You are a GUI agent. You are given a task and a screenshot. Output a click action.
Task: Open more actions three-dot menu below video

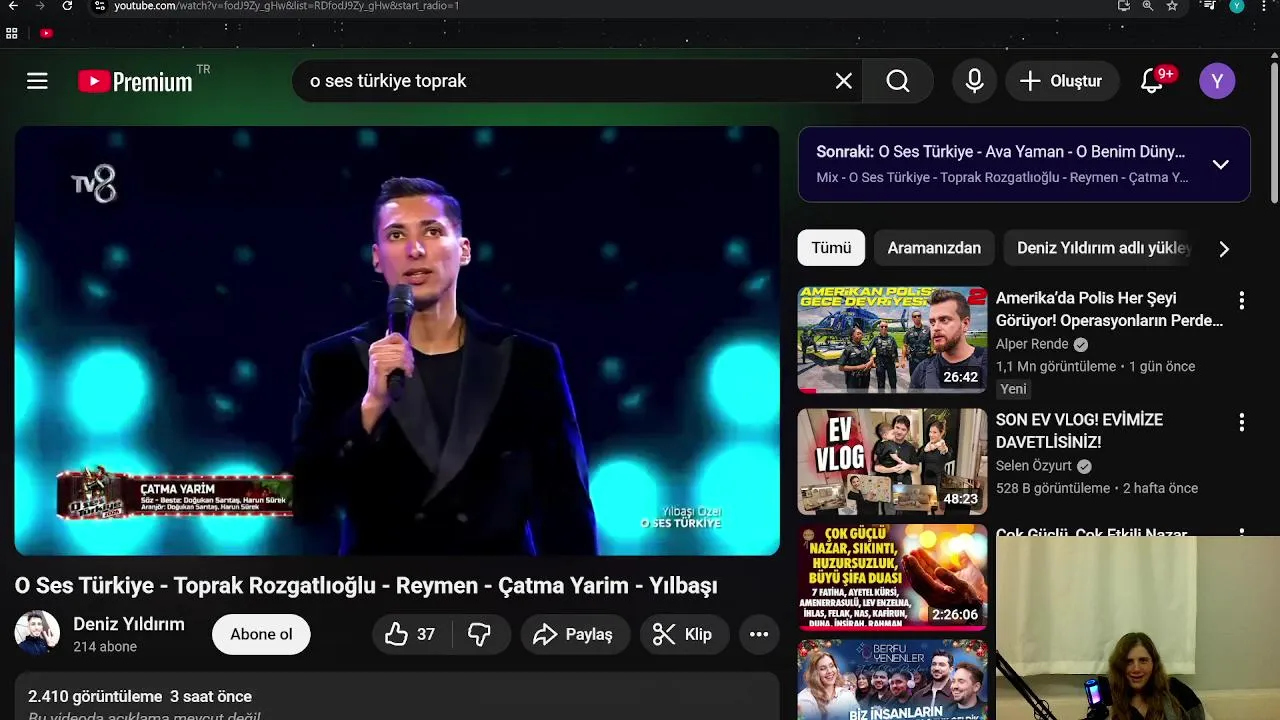point(759,634)
